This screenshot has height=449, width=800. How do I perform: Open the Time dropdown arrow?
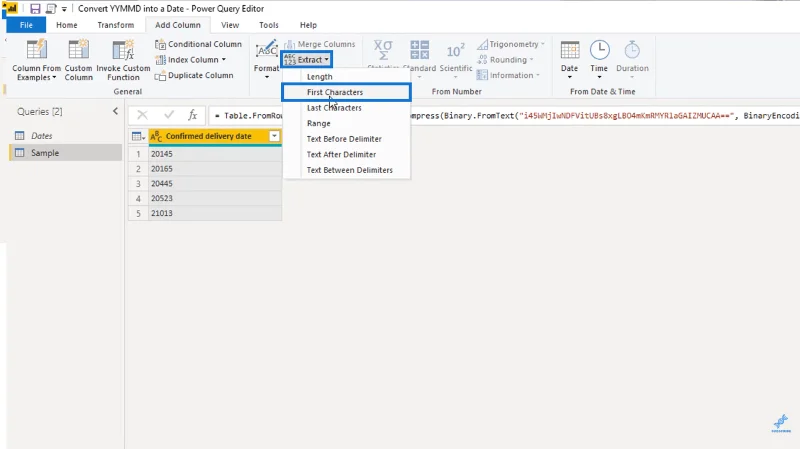click(x=599, y=78)
